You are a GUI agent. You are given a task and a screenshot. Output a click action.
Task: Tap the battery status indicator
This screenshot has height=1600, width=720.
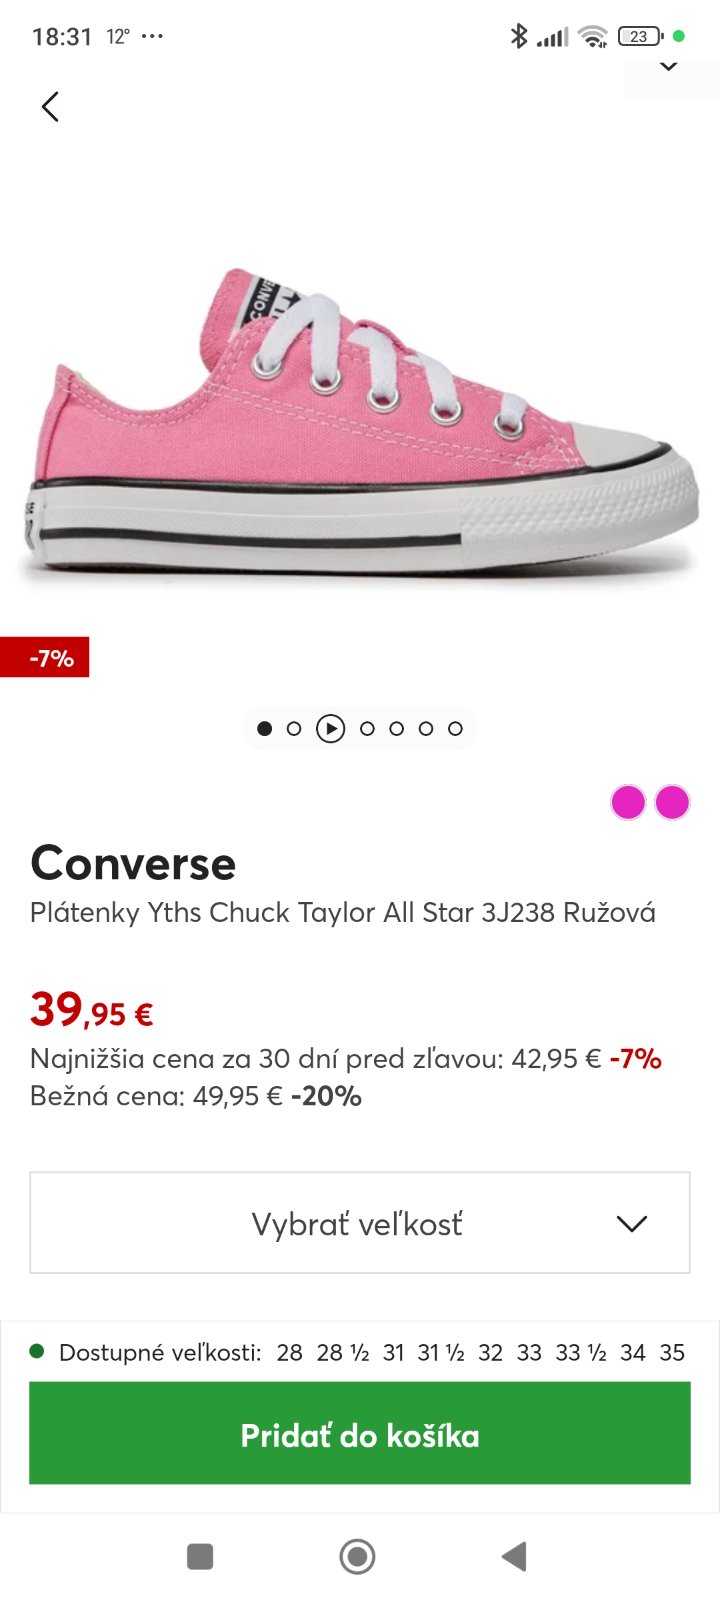coord(640,37)
